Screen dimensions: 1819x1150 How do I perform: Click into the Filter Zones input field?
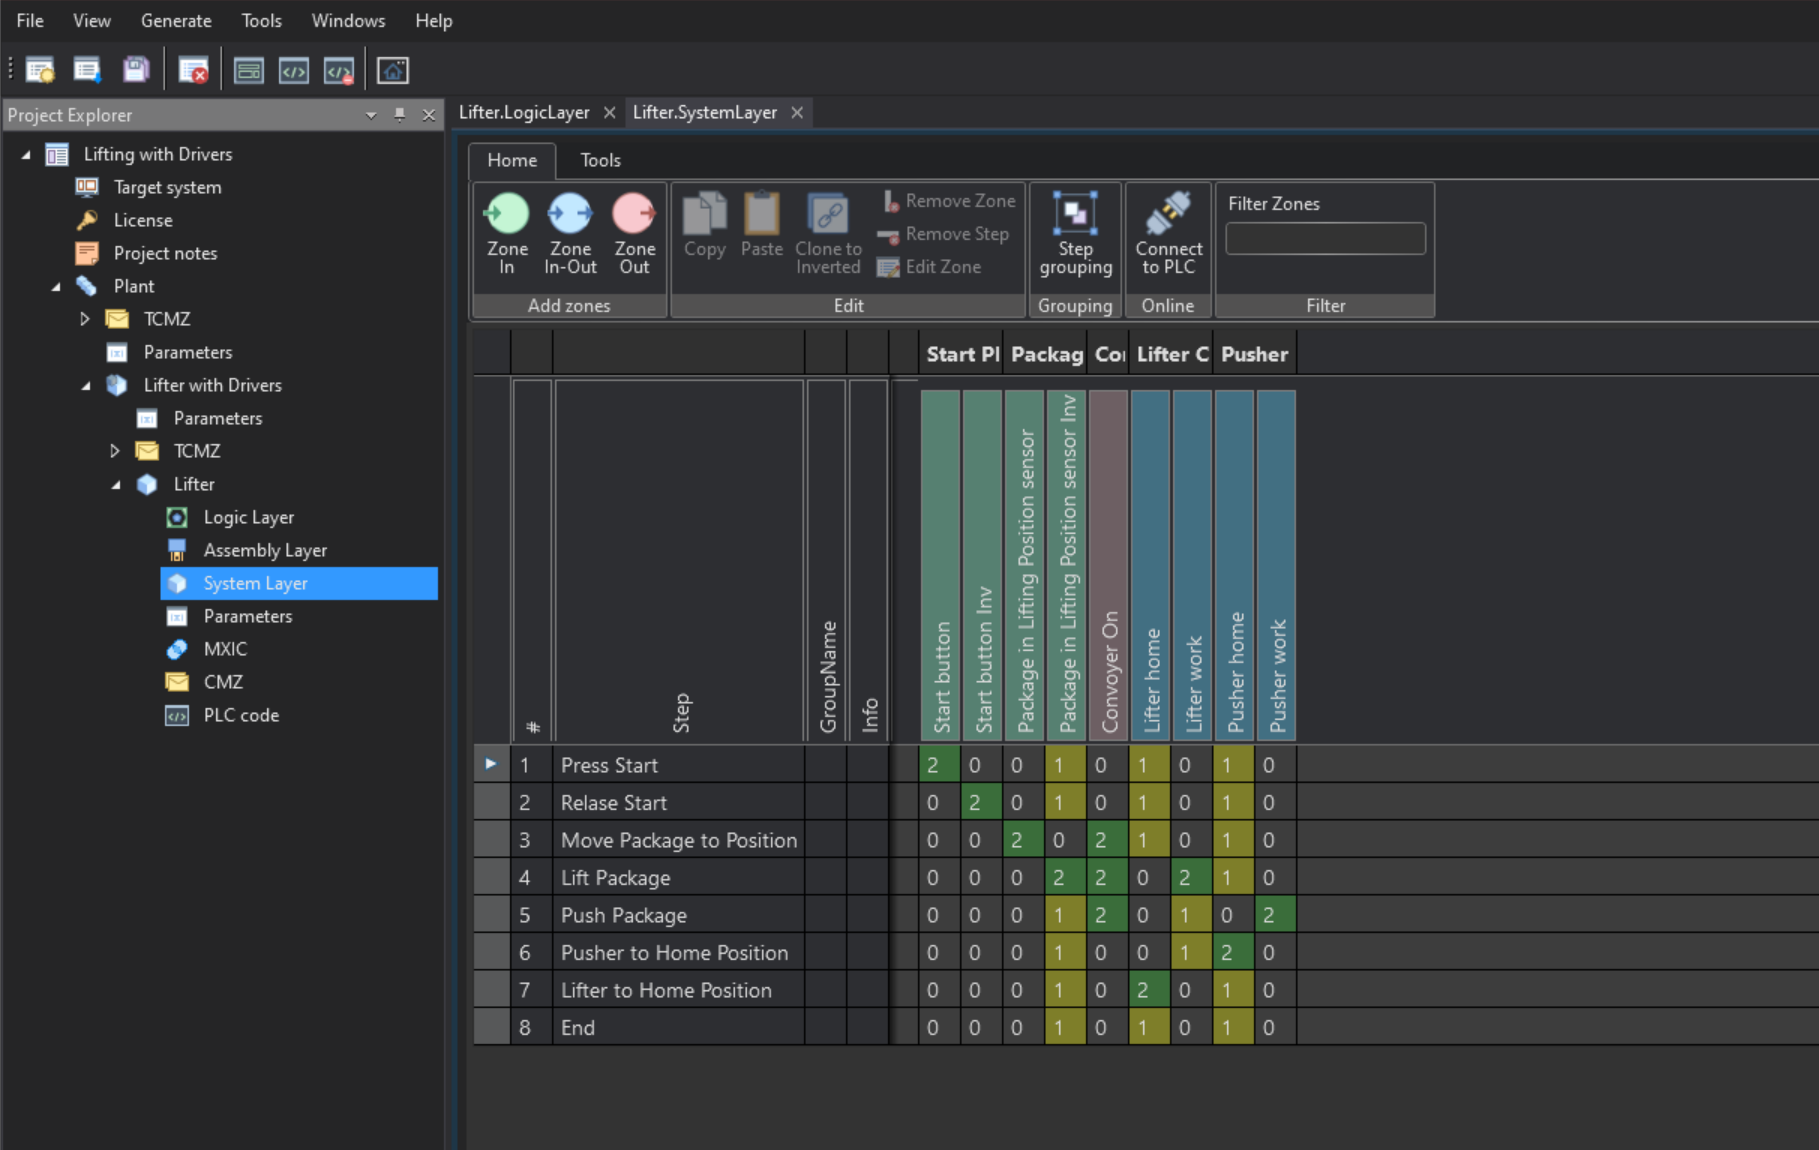[x=1325, y=239]
